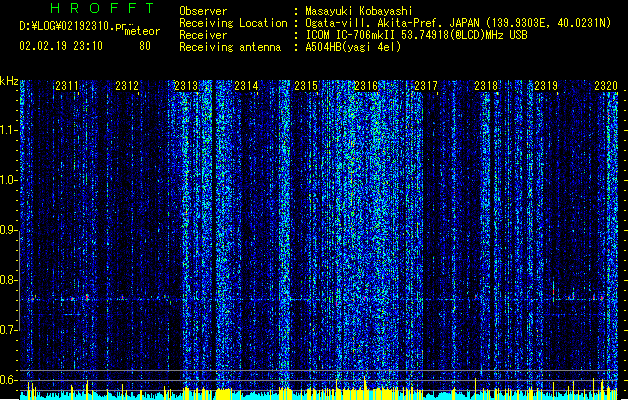The height and width of the screenshot is (400, 629).
Task: Click the 2320 time marker
Action: pyautogui.click(x=606, y=86)
